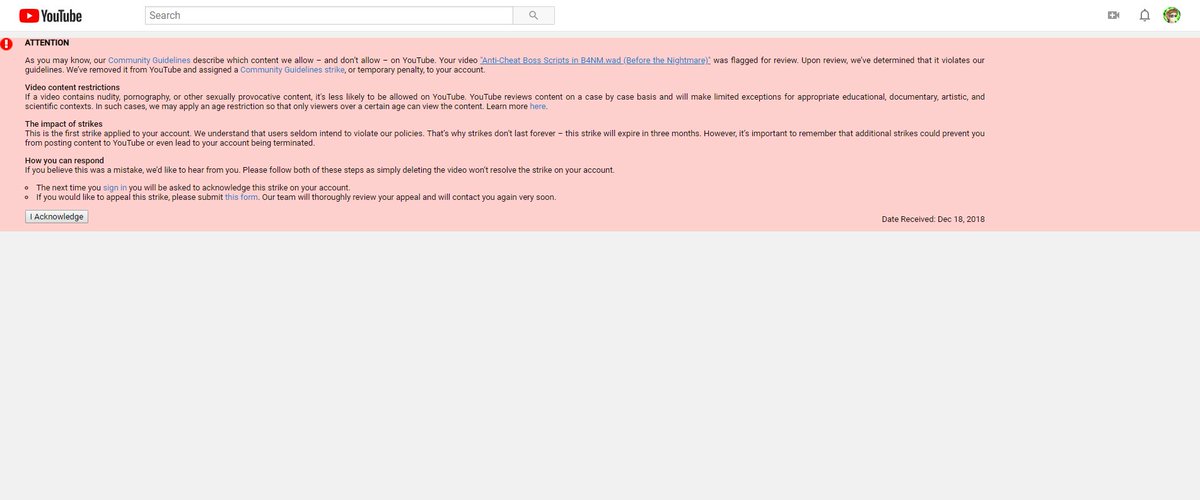
Task: Open the account avatar menu
Action: (x=1172, y=15)
